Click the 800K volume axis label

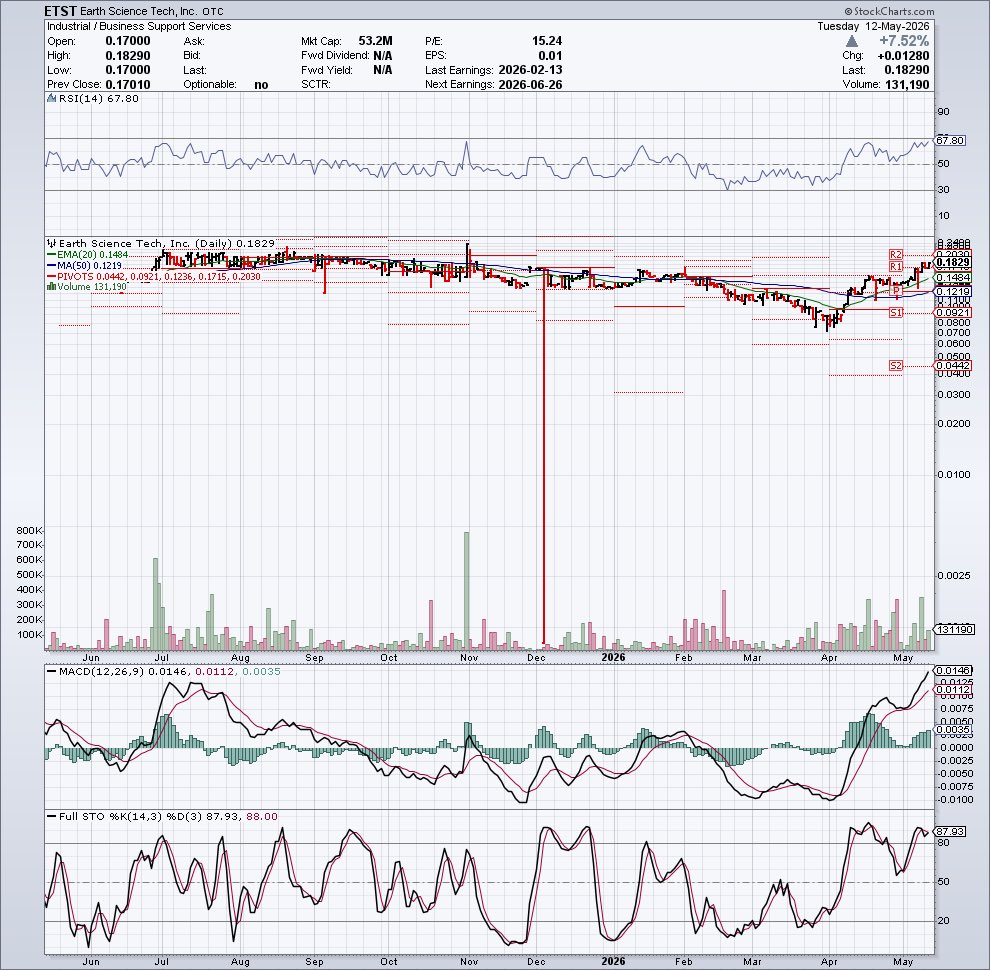pos(29,530)
